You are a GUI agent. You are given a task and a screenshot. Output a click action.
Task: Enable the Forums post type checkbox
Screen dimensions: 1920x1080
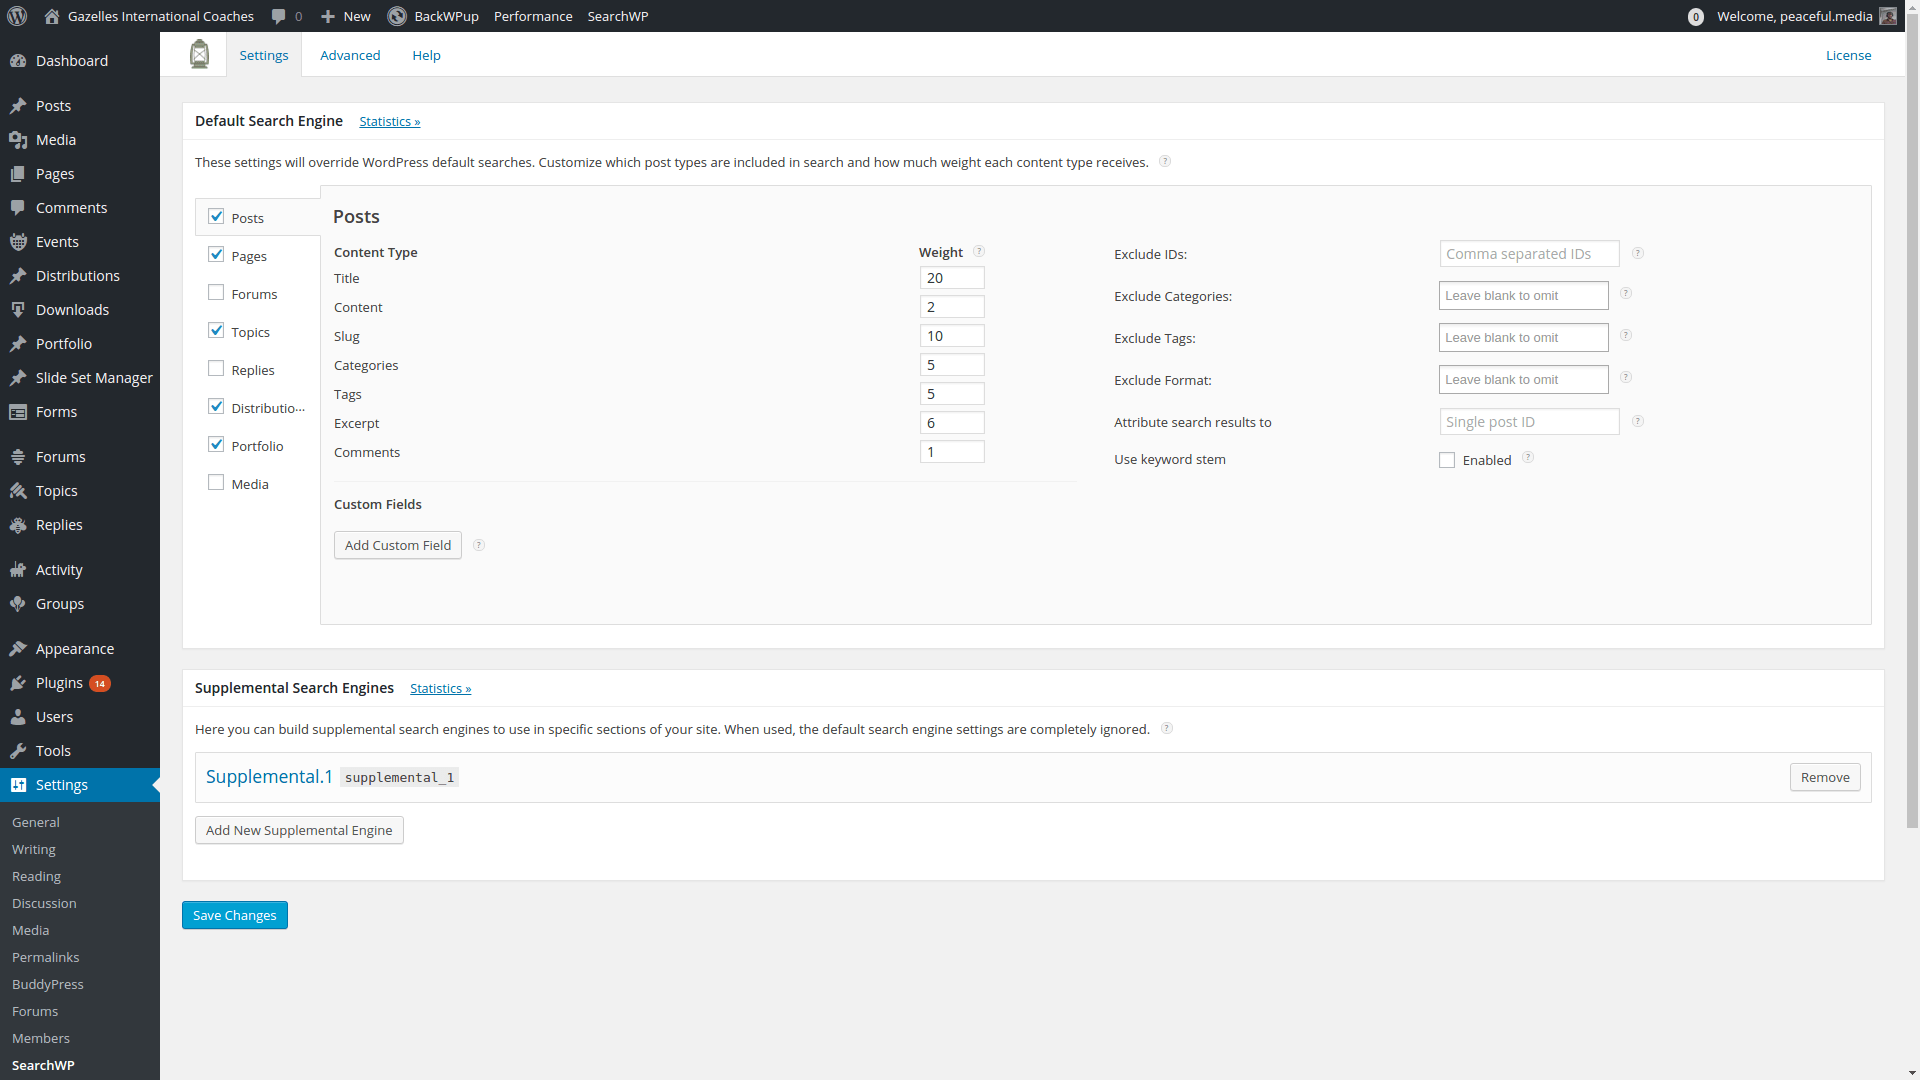pyautogui.click(x=216, y=293)
